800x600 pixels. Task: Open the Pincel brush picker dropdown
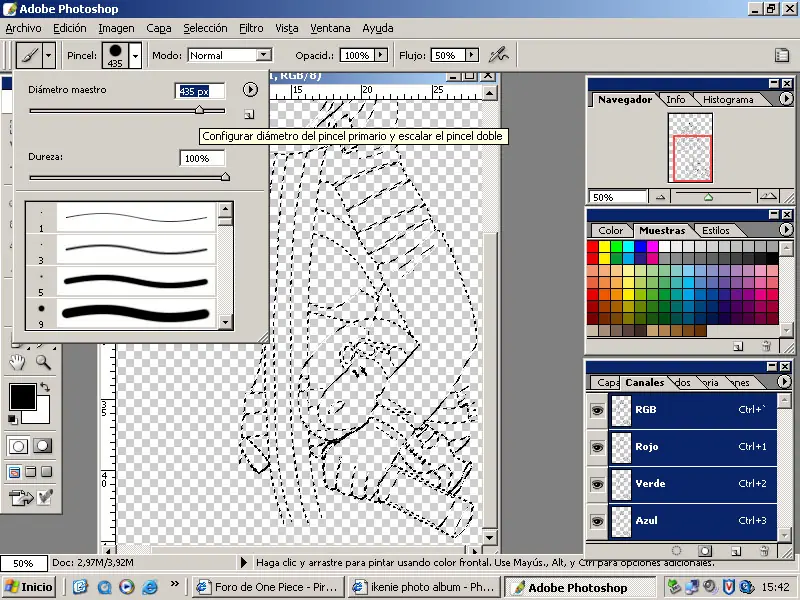pos(135,55)
